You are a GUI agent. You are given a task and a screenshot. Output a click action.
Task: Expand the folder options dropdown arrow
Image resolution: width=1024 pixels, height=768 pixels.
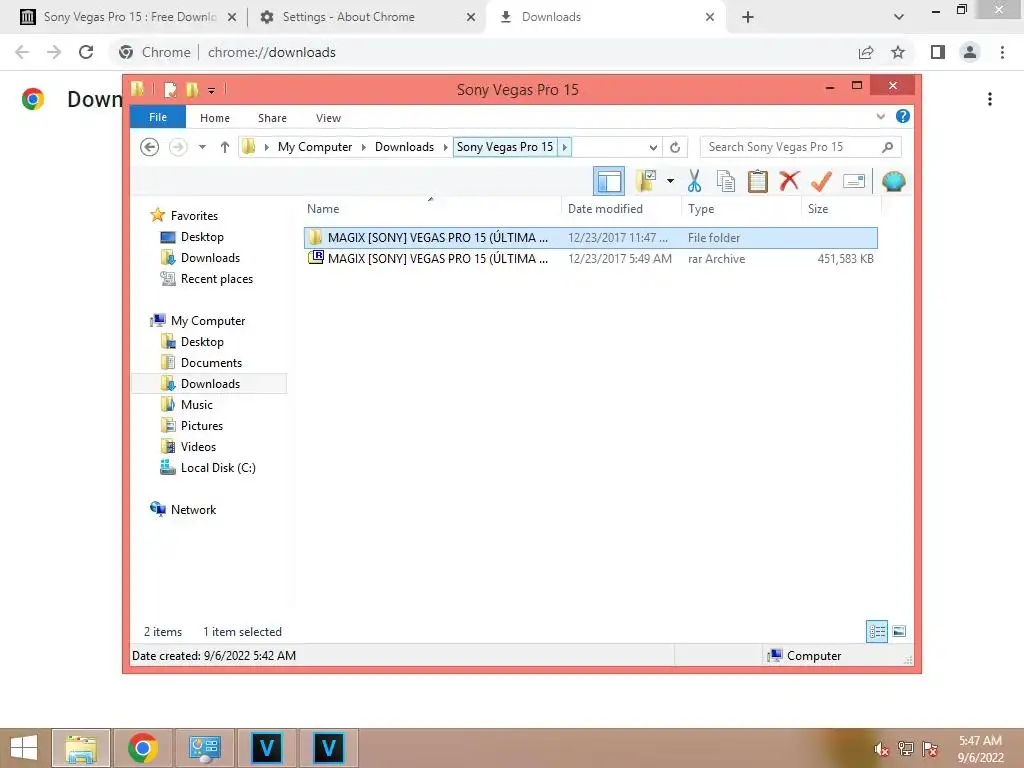670,181
